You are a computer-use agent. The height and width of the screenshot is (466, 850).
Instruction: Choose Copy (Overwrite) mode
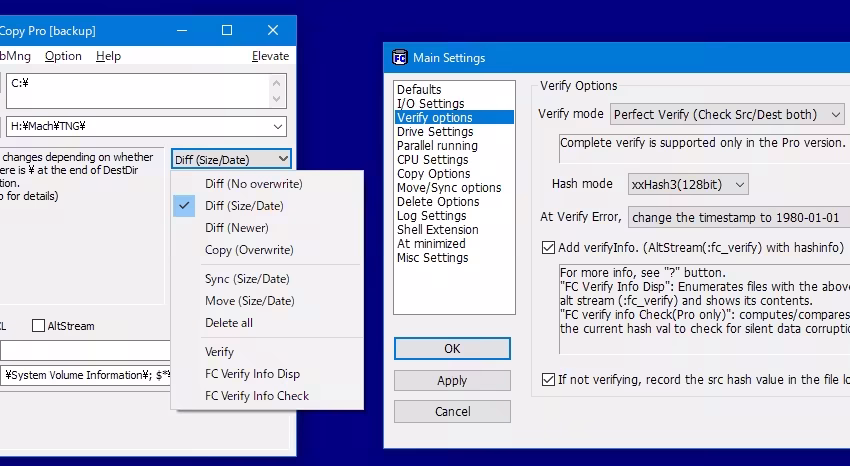pos(249,250)
